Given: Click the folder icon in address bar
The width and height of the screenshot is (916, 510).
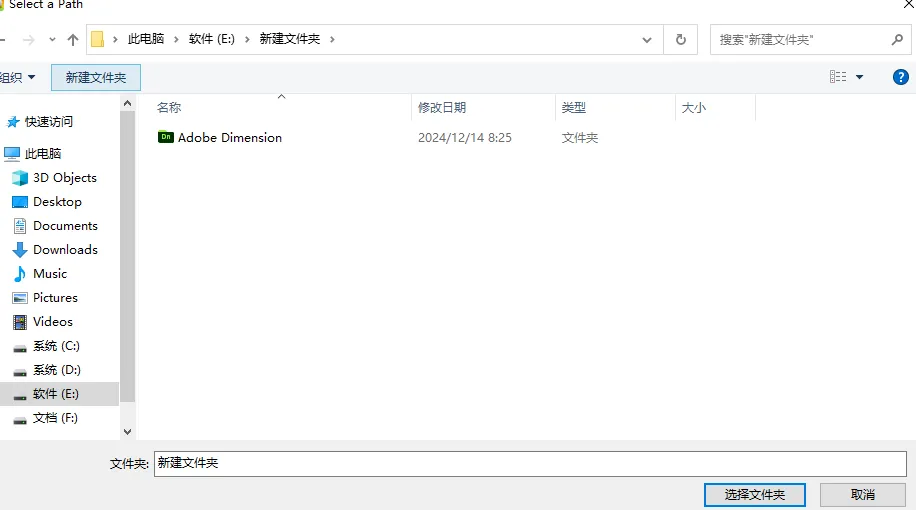Looking at the screenshot, I should pyautogui.click(x=98, y=39).
